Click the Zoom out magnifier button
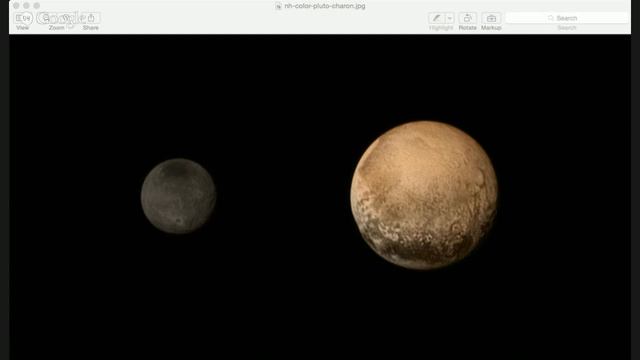Viewport: 640px width, 360px height. tap(47, 18)
